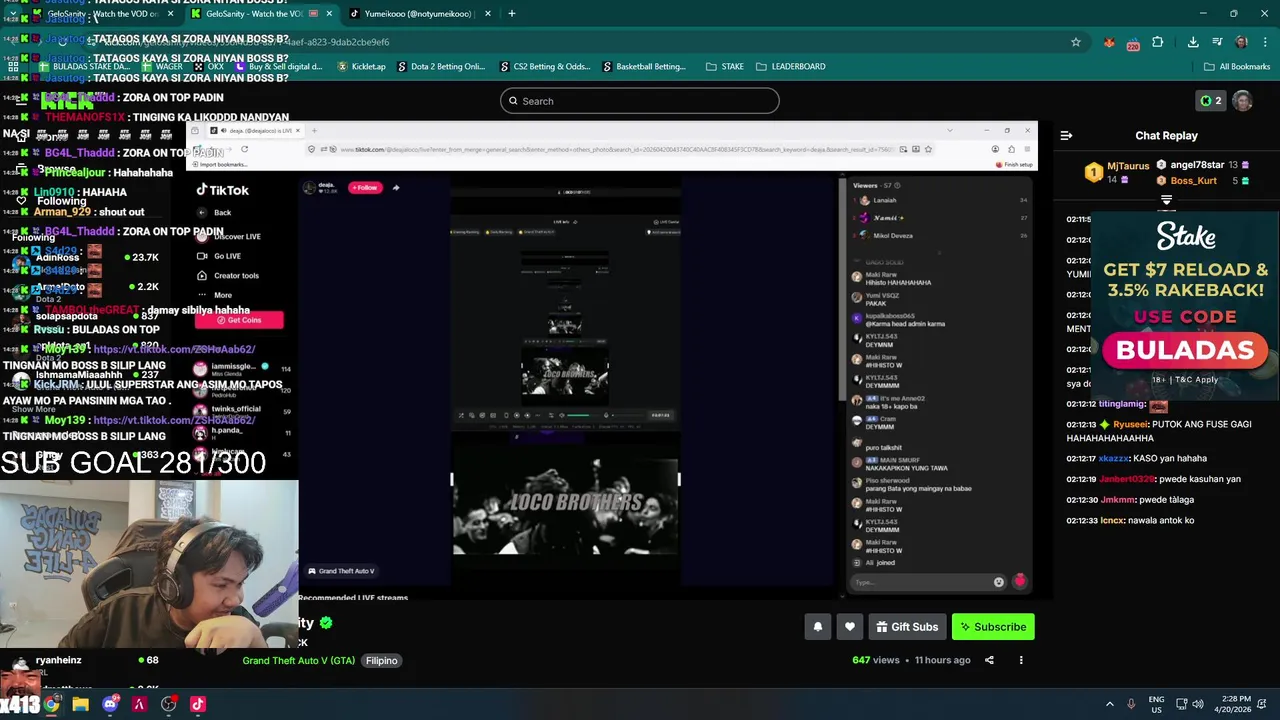Click the TikTok logo in the streamed window
1280x720 pixels.
[222, 190]
